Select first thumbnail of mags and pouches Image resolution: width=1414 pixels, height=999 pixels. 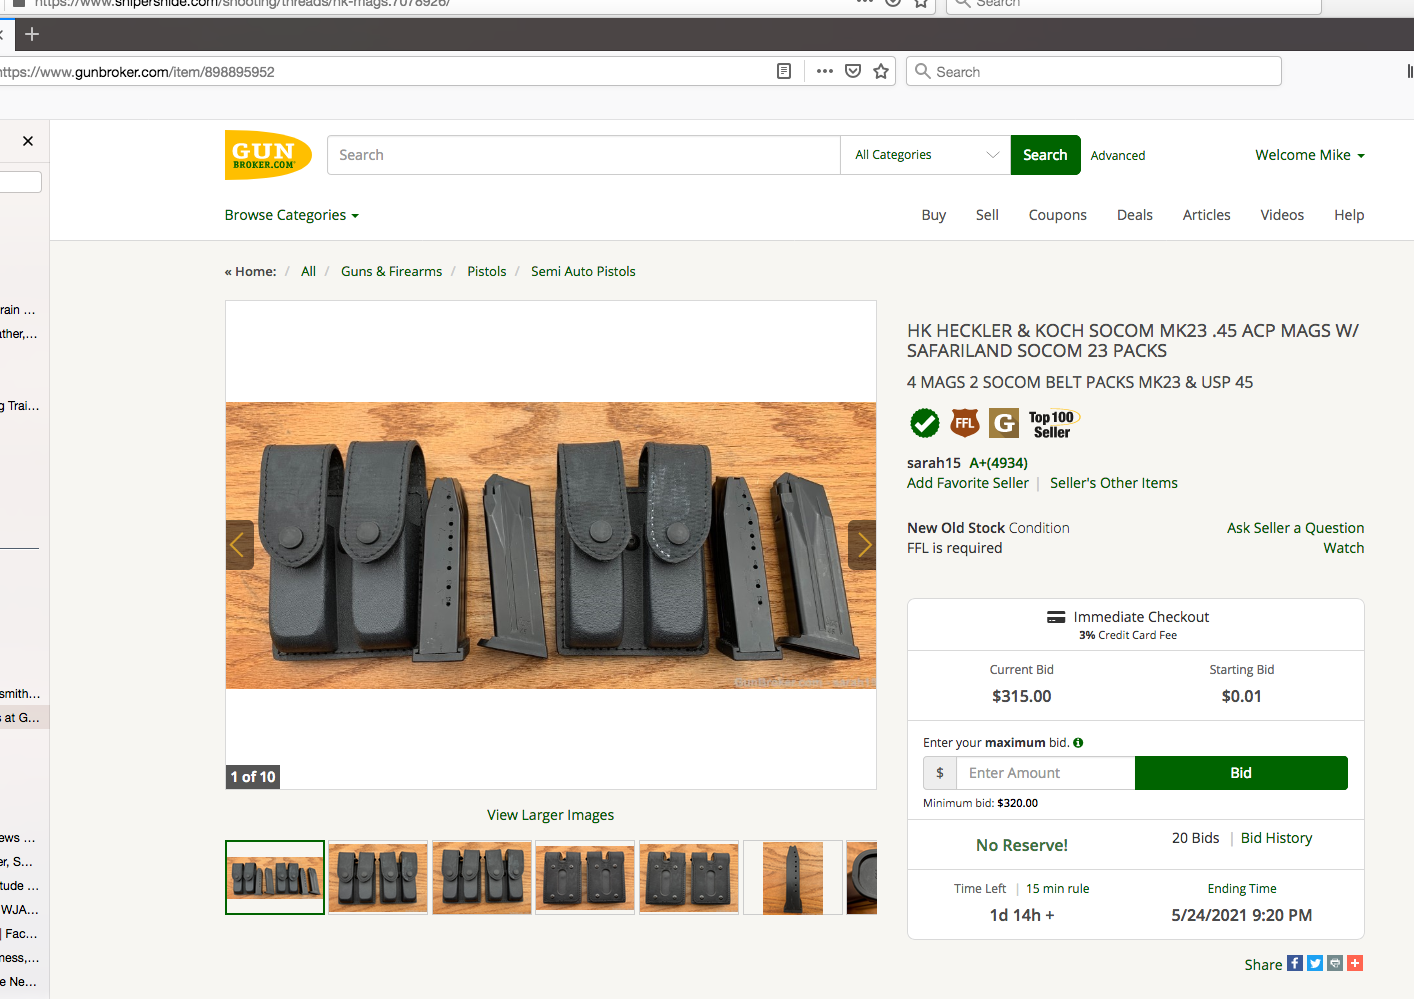pos(275,877)
